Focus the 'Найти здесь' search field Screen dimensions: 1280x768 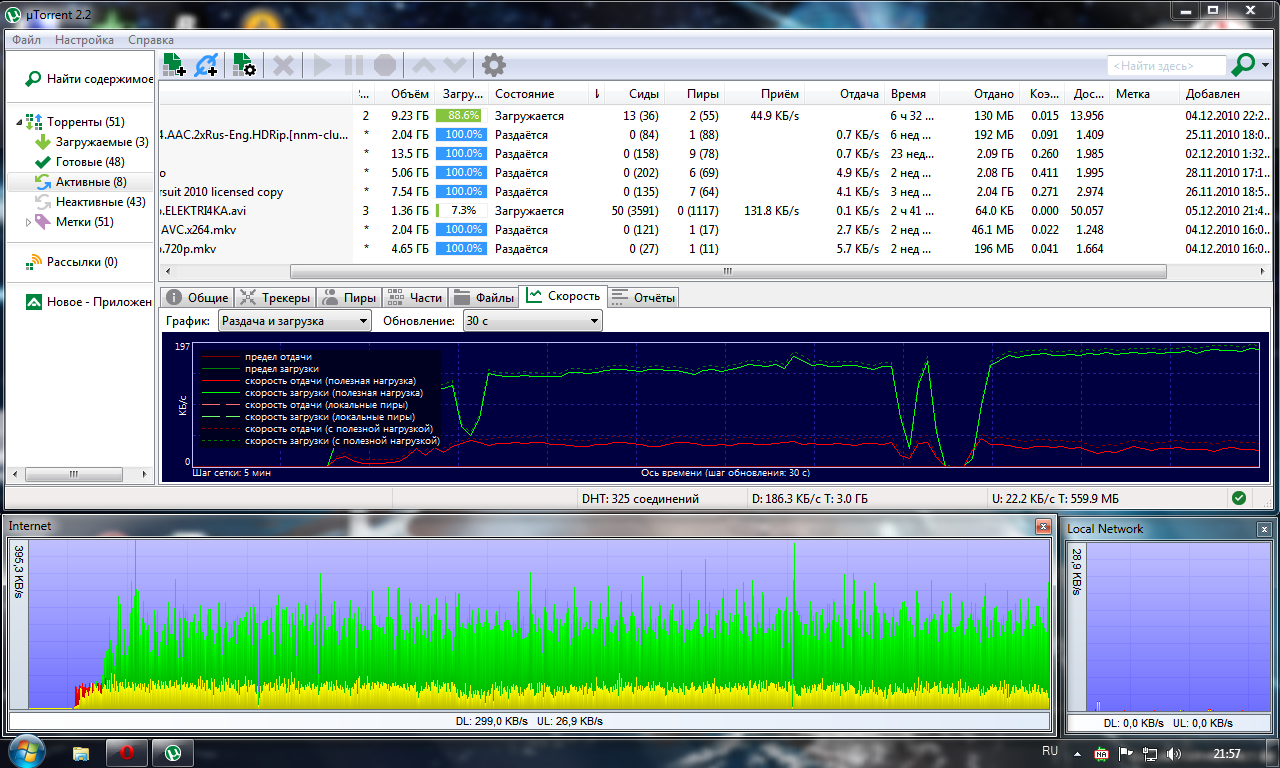pos(1166,65)
